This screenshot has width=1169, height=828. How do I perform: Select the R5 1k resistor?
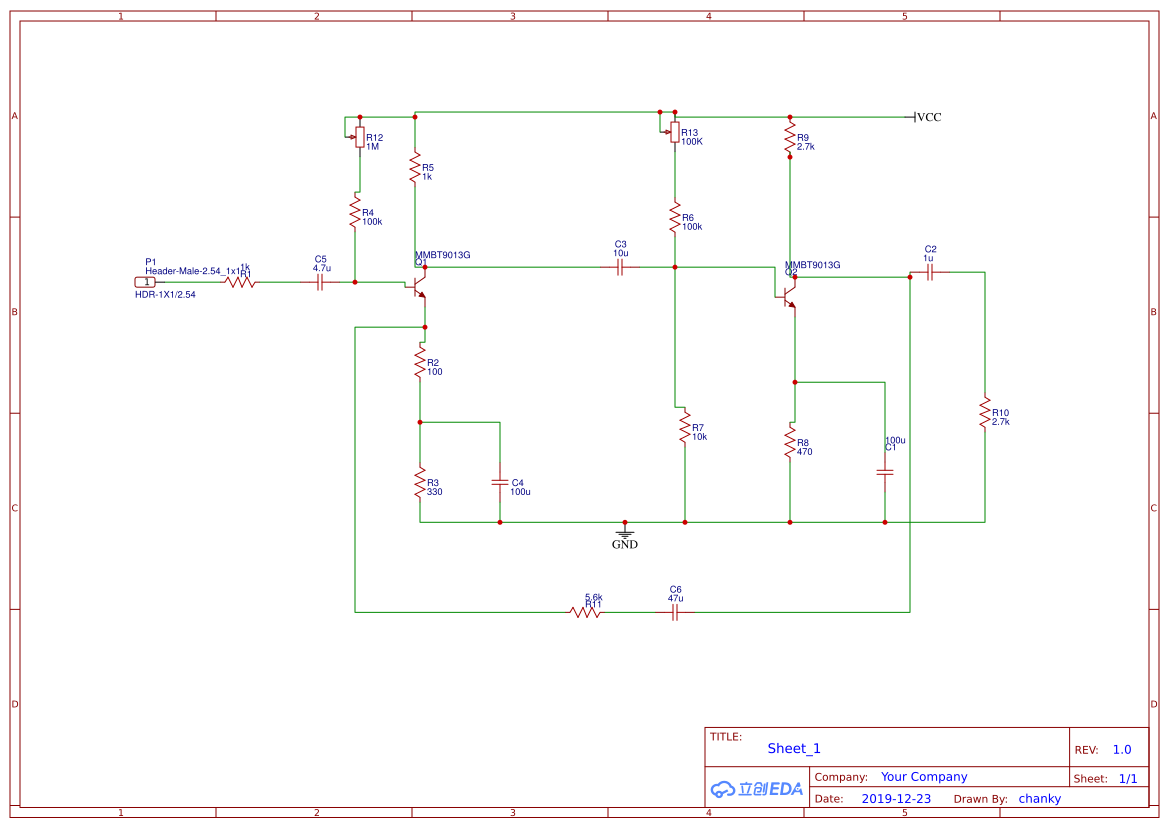[x=415, y=168]
